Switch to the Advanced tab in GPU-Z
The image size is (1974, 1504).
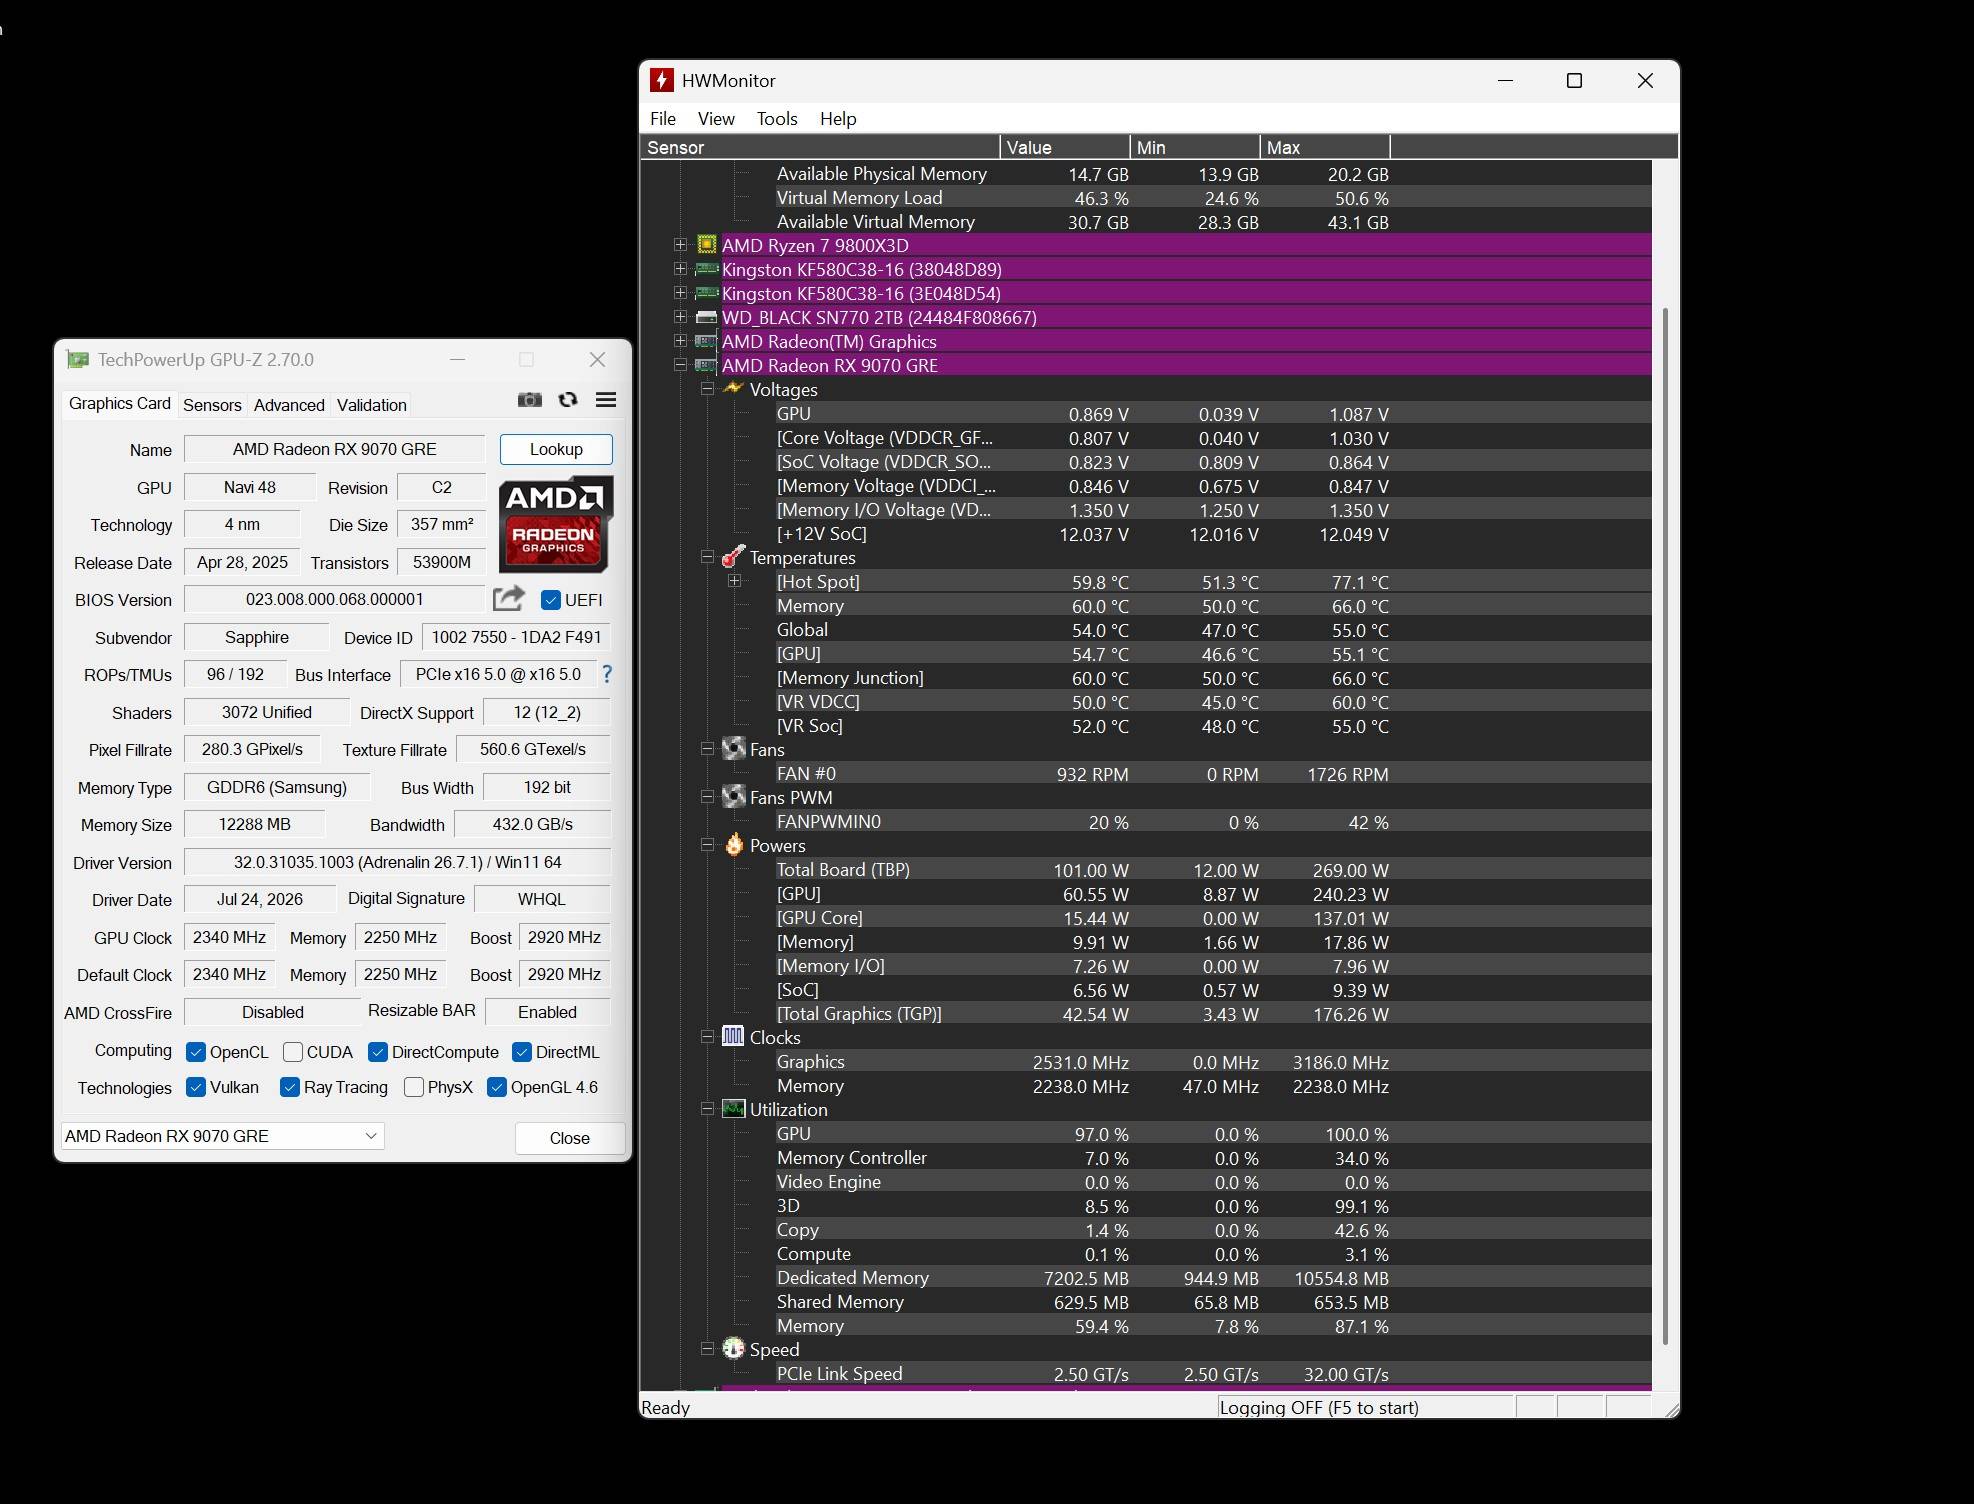289,405
